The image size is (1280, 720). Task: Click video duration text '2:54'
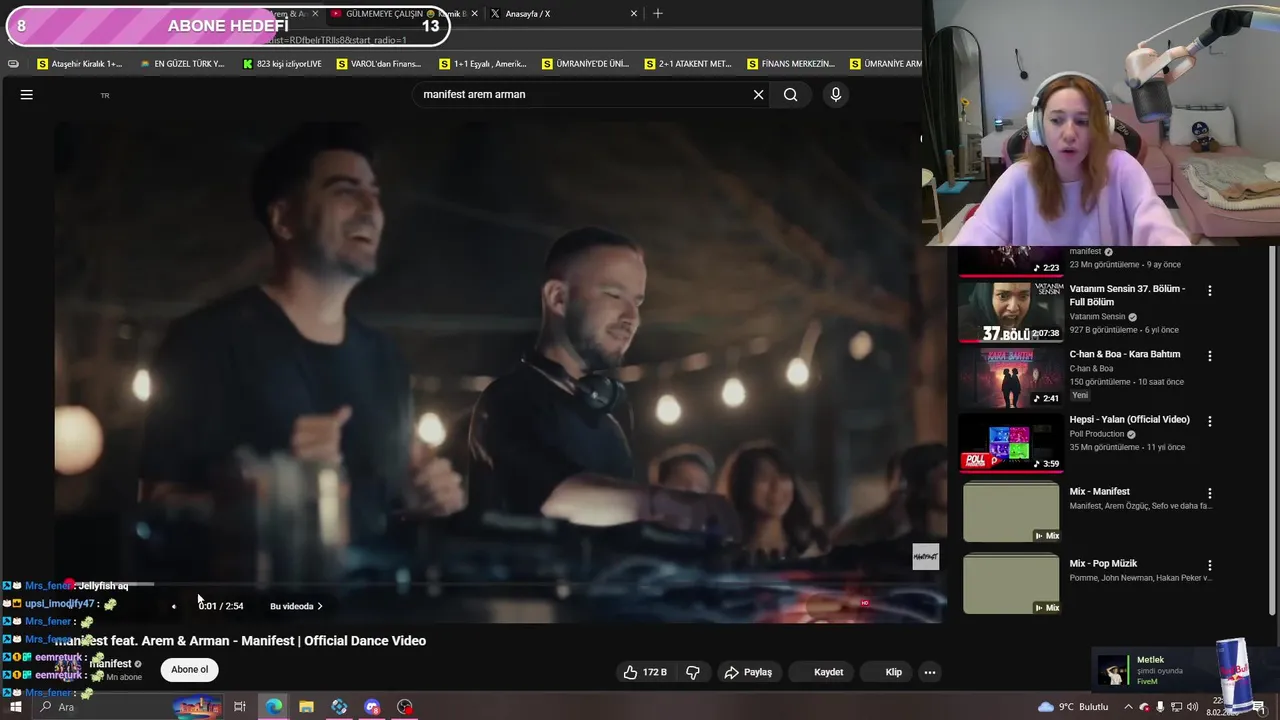click(234, 606)
